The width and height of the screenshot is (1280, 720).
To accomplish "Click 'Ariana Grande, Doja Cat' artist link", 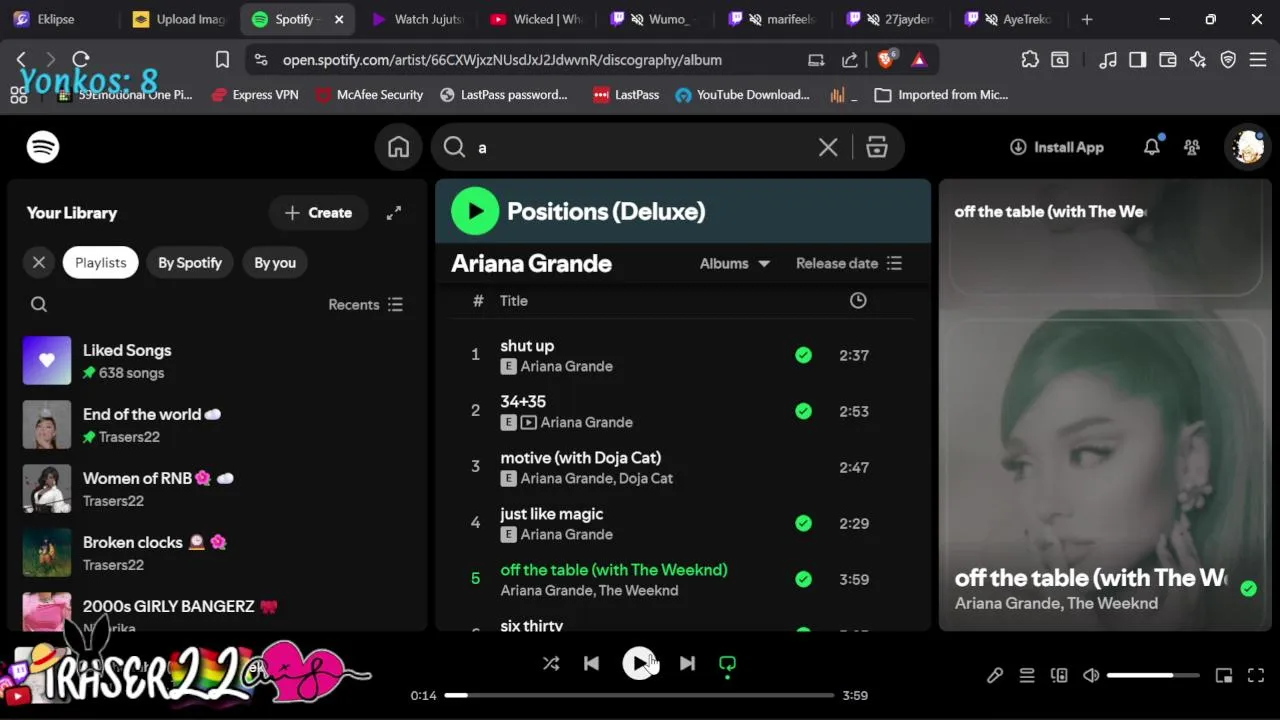I will click(597, 479).
